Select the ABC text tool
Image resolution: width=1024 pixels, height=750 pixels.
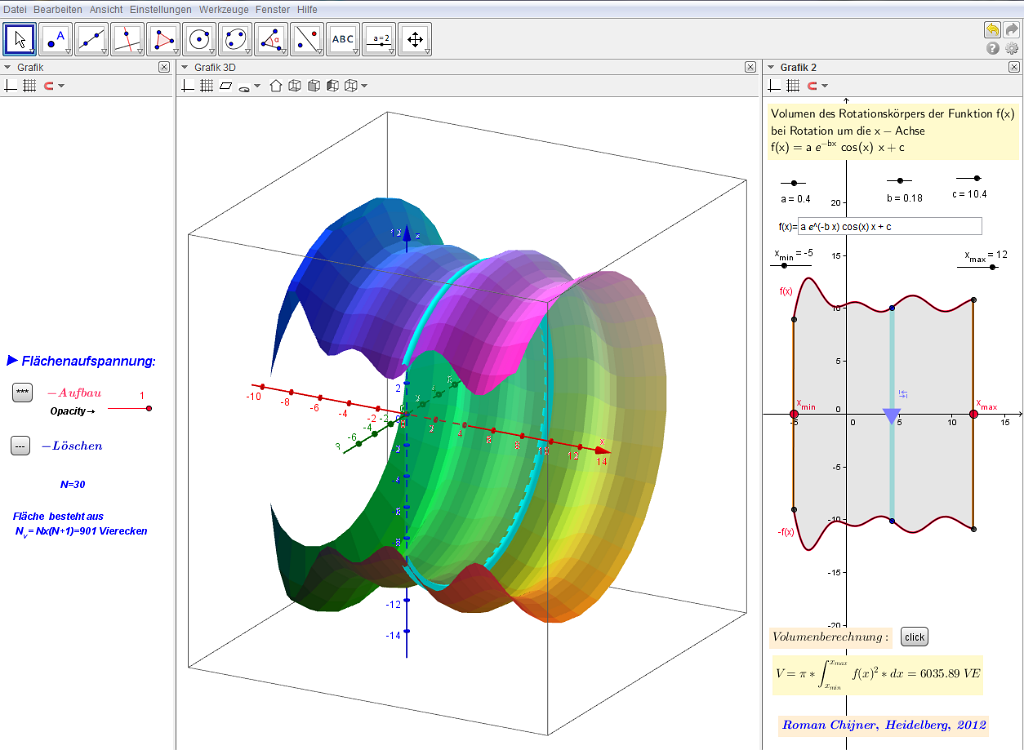pos(343,40)
